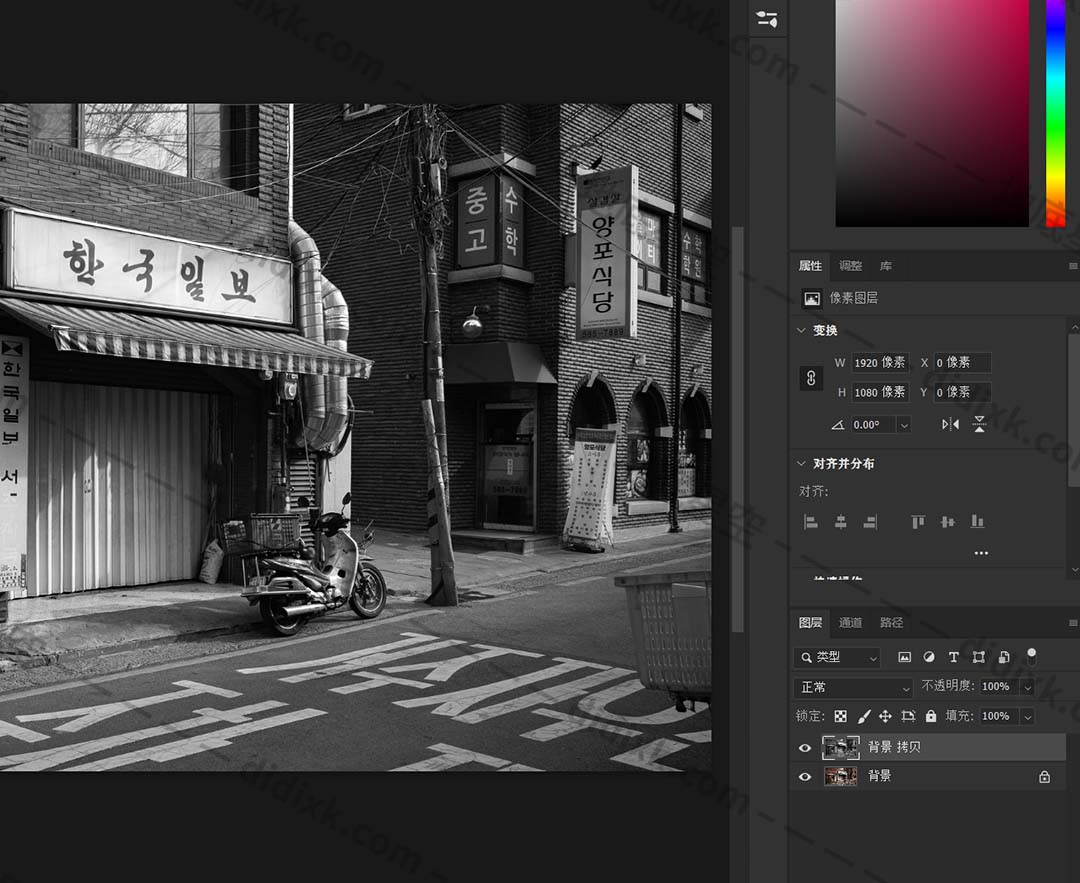The image size is (1080, 883).
Task: Click the rotation angle icon
Action: [x=838, y=425]
